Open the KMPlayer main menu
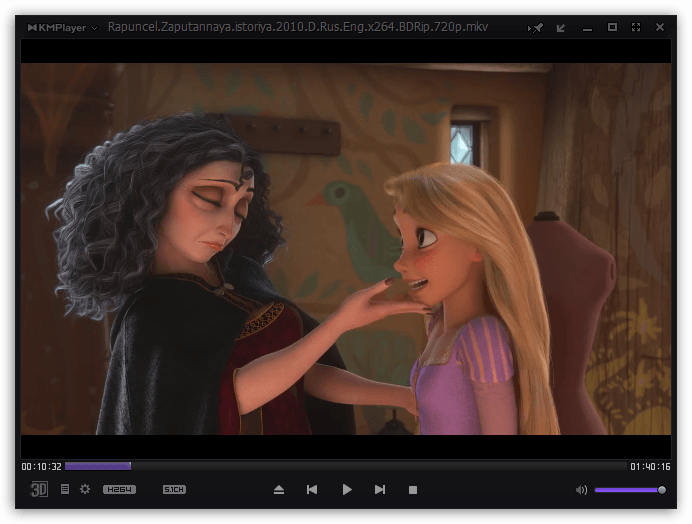 pyautogui.click(x=57, y=28)
